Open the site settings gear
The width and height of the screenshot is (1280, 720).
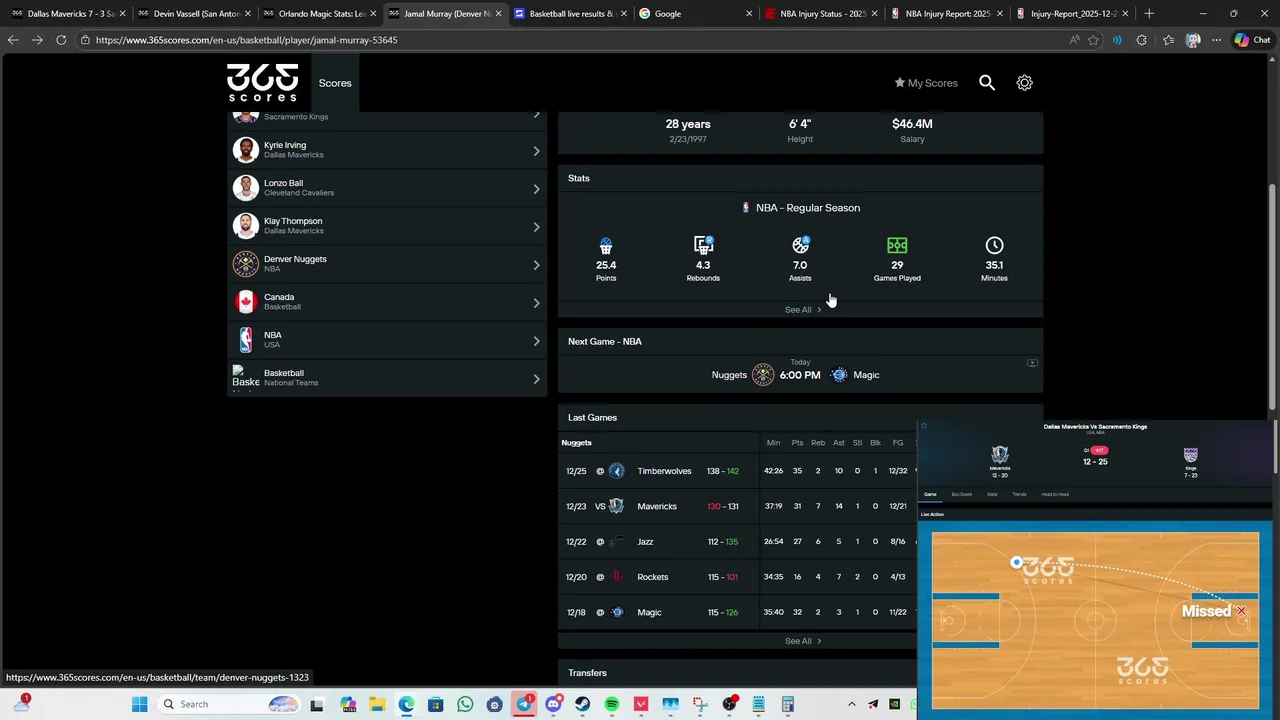[x=1024, y=83]
